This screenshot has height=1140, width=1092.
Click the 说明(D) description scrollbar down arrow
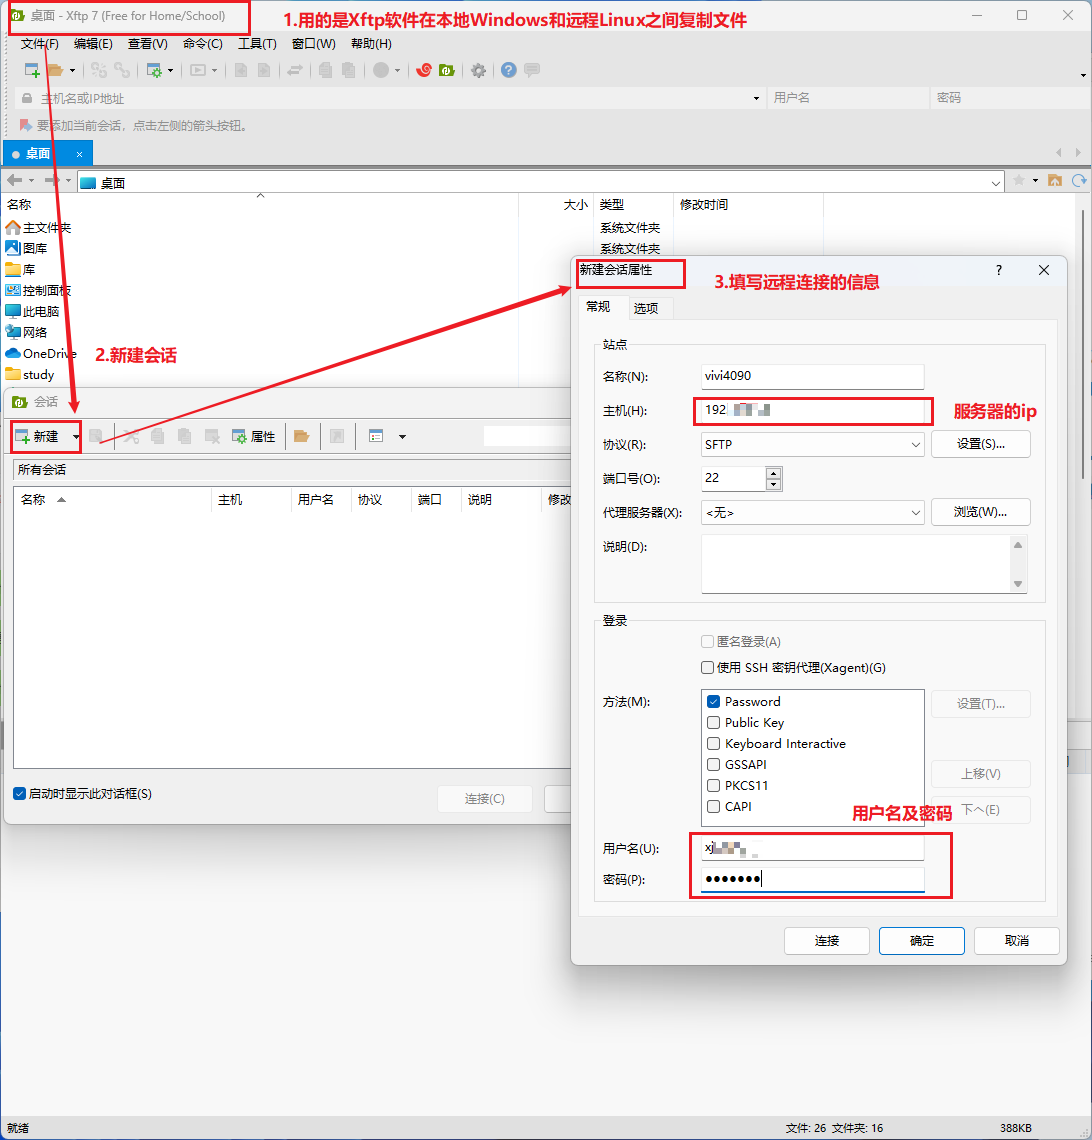[x=1018, y=584]
